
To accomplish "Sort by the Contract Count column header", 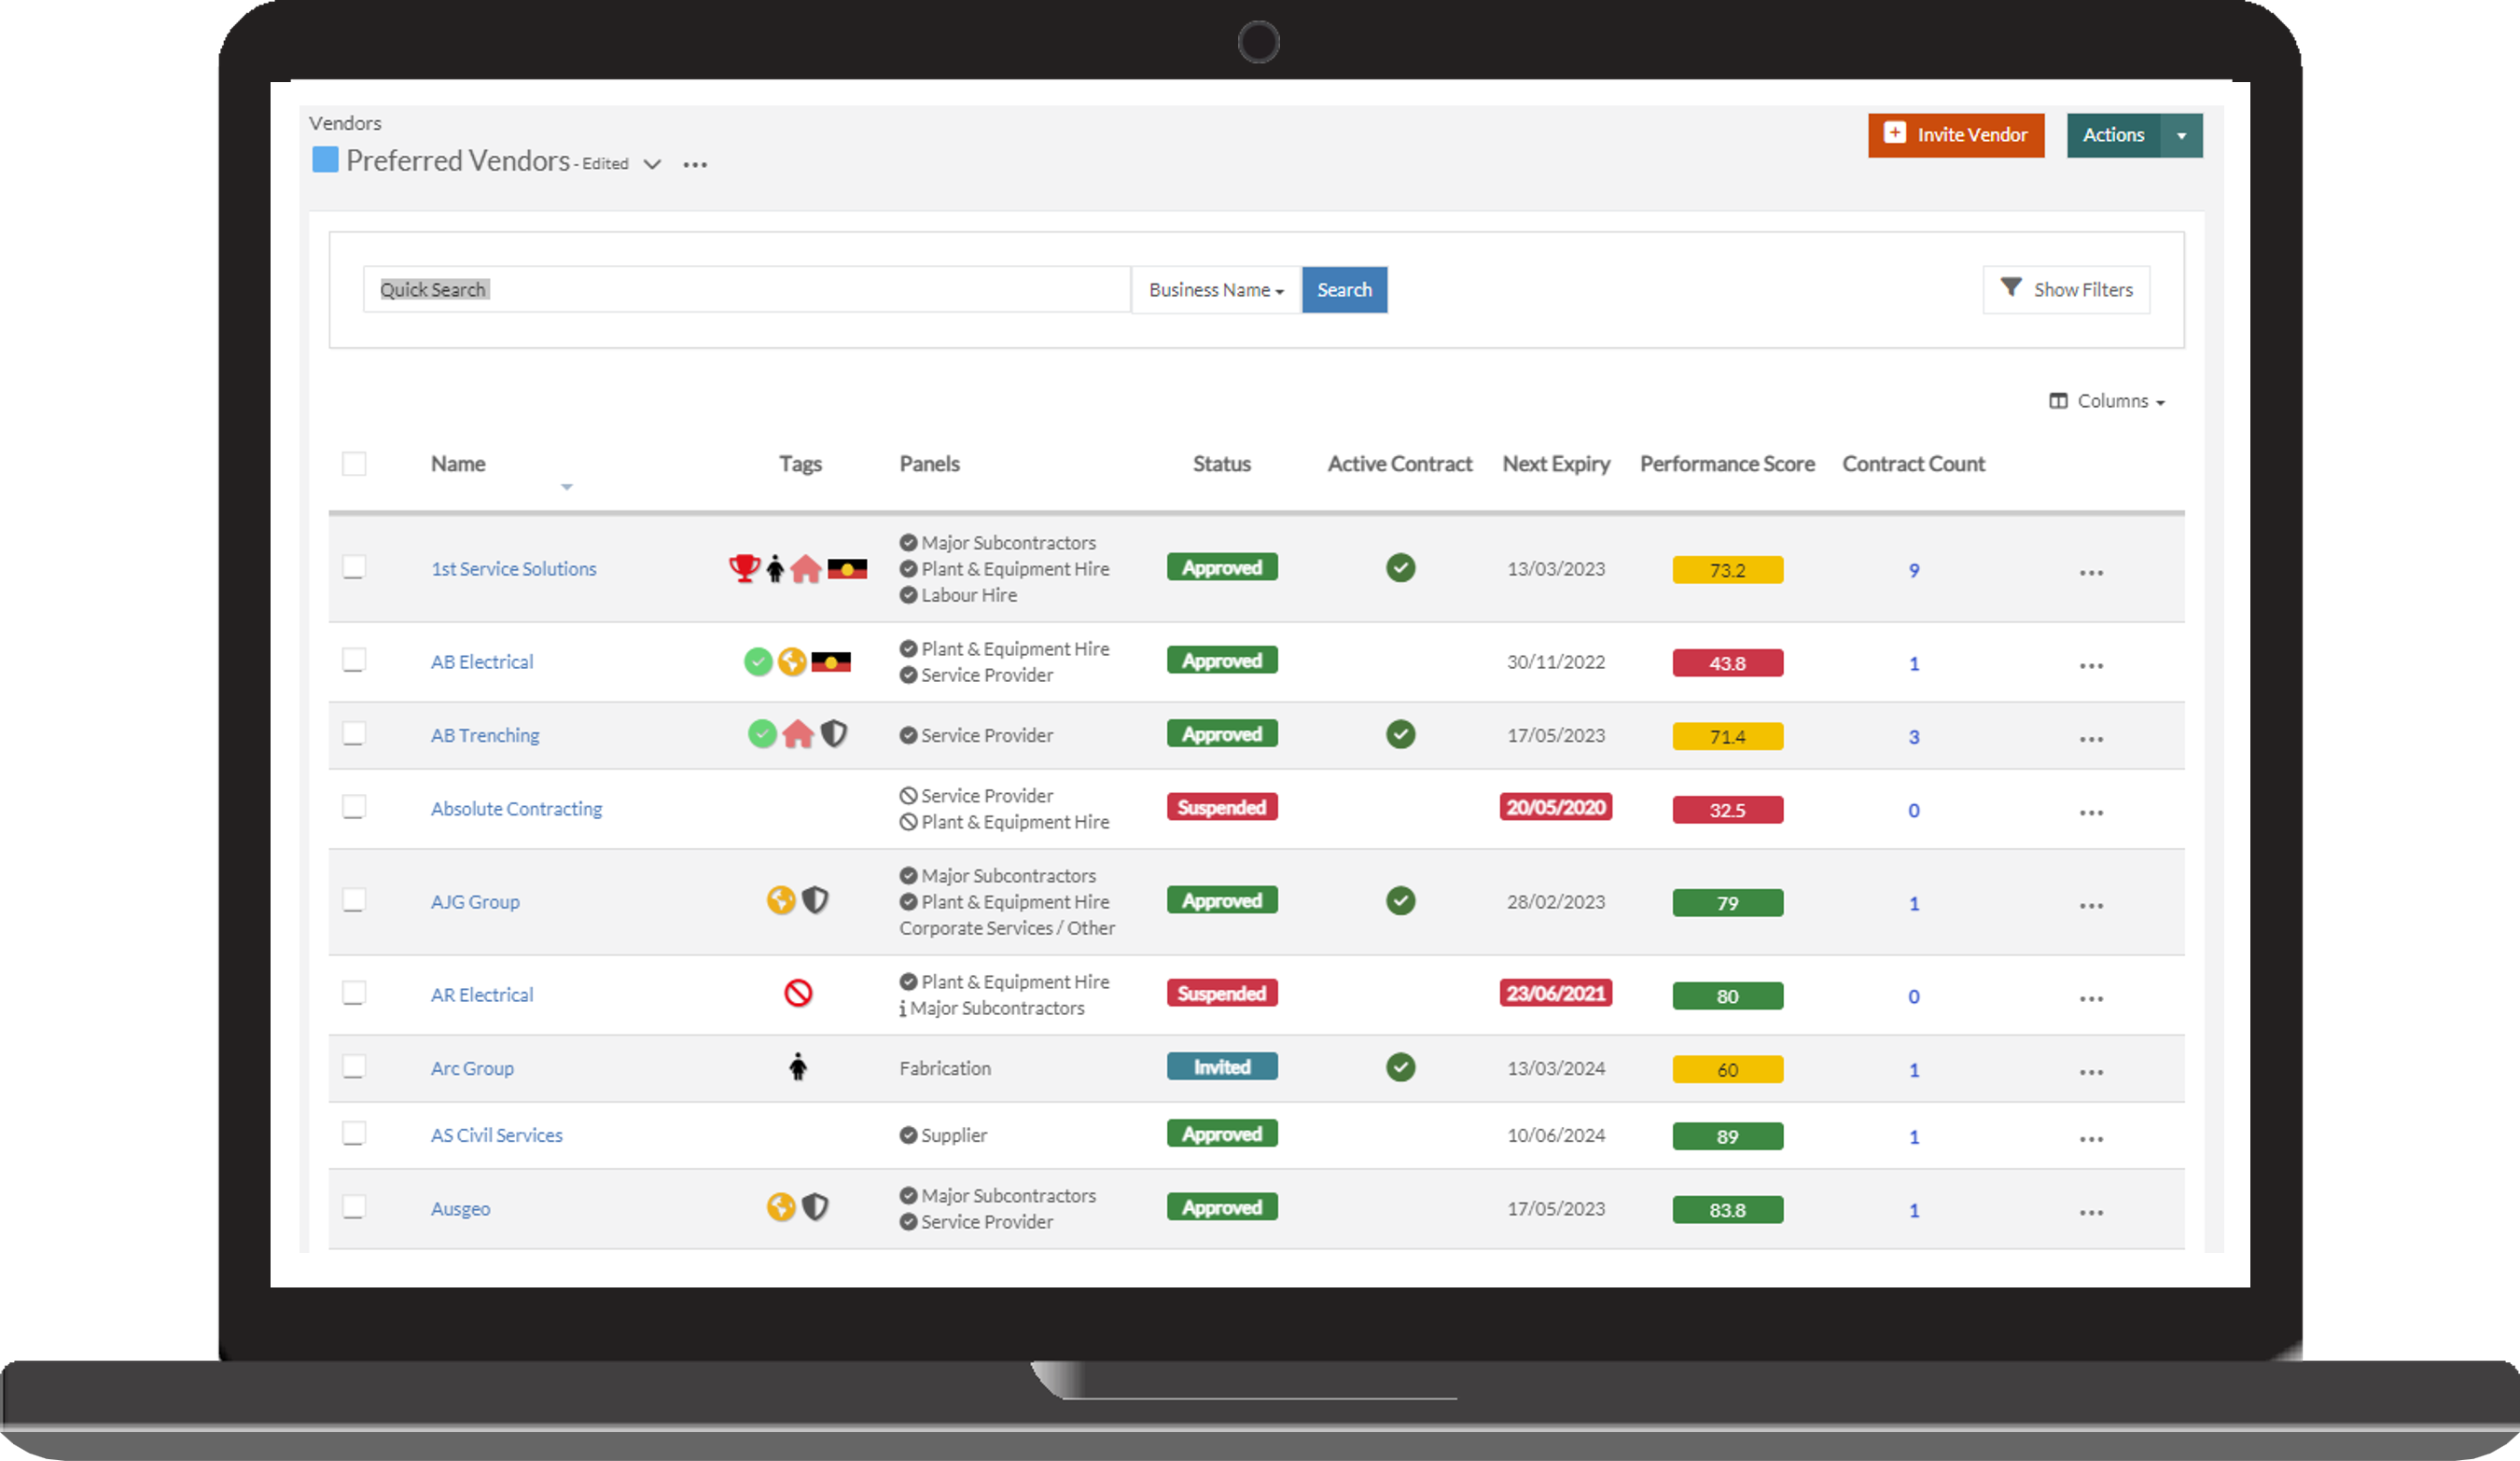I will point(1913,464).
